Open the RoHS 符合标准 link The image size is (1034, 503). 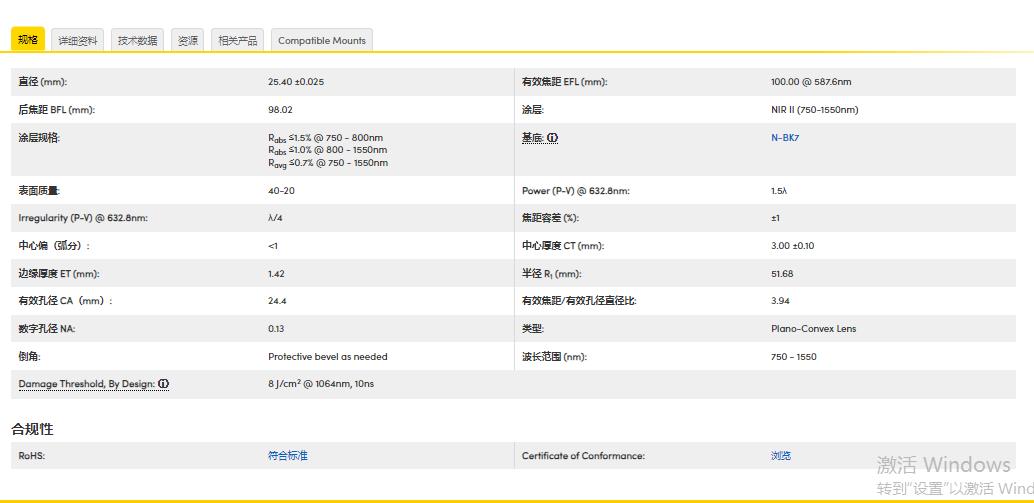(x=288, y=456)
